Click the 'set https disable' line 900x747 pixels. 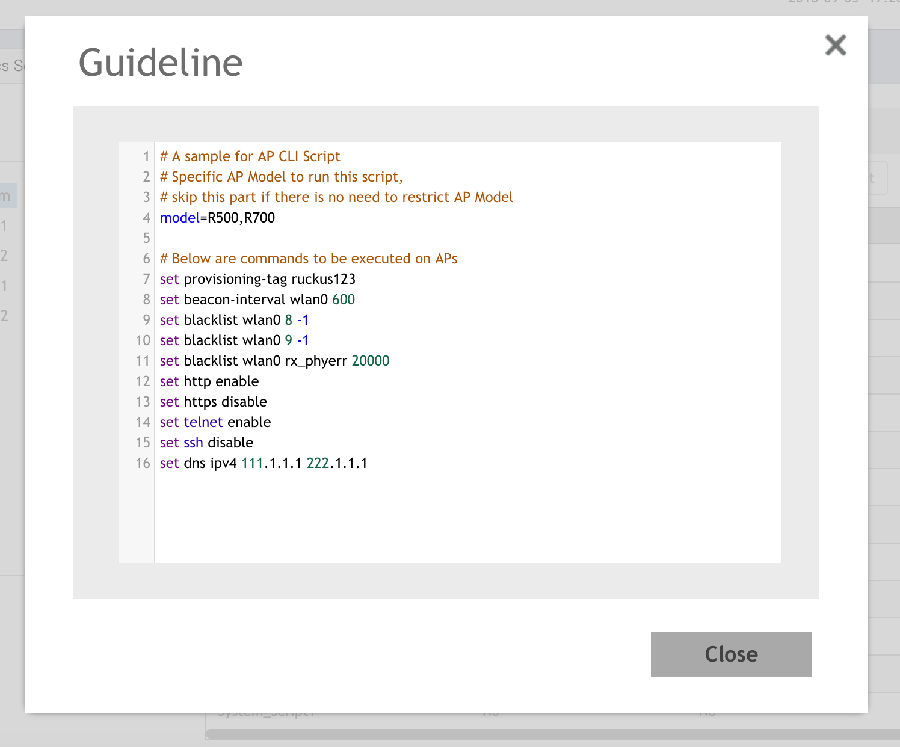(x=213, y=402)
